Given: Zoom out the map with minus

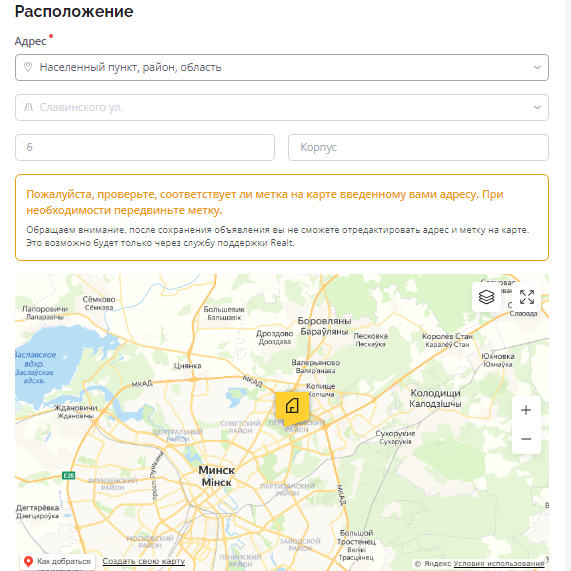Looking at the screenshot, I should [526, 439].
